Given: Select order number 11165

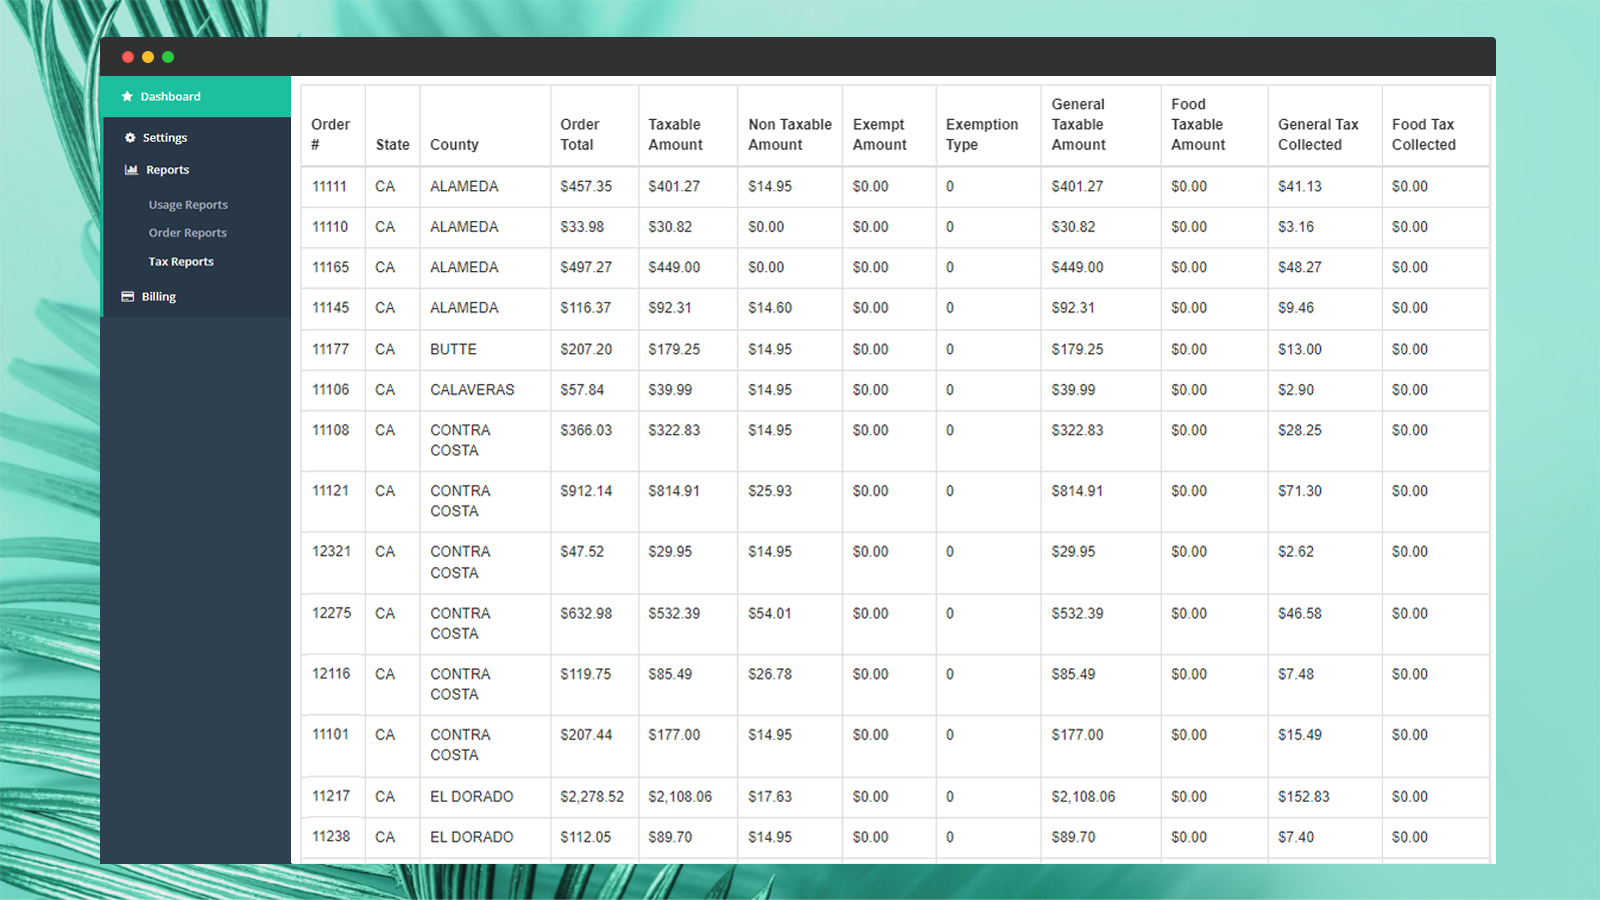Looking at the screenshot, I should tap(330, 268).
